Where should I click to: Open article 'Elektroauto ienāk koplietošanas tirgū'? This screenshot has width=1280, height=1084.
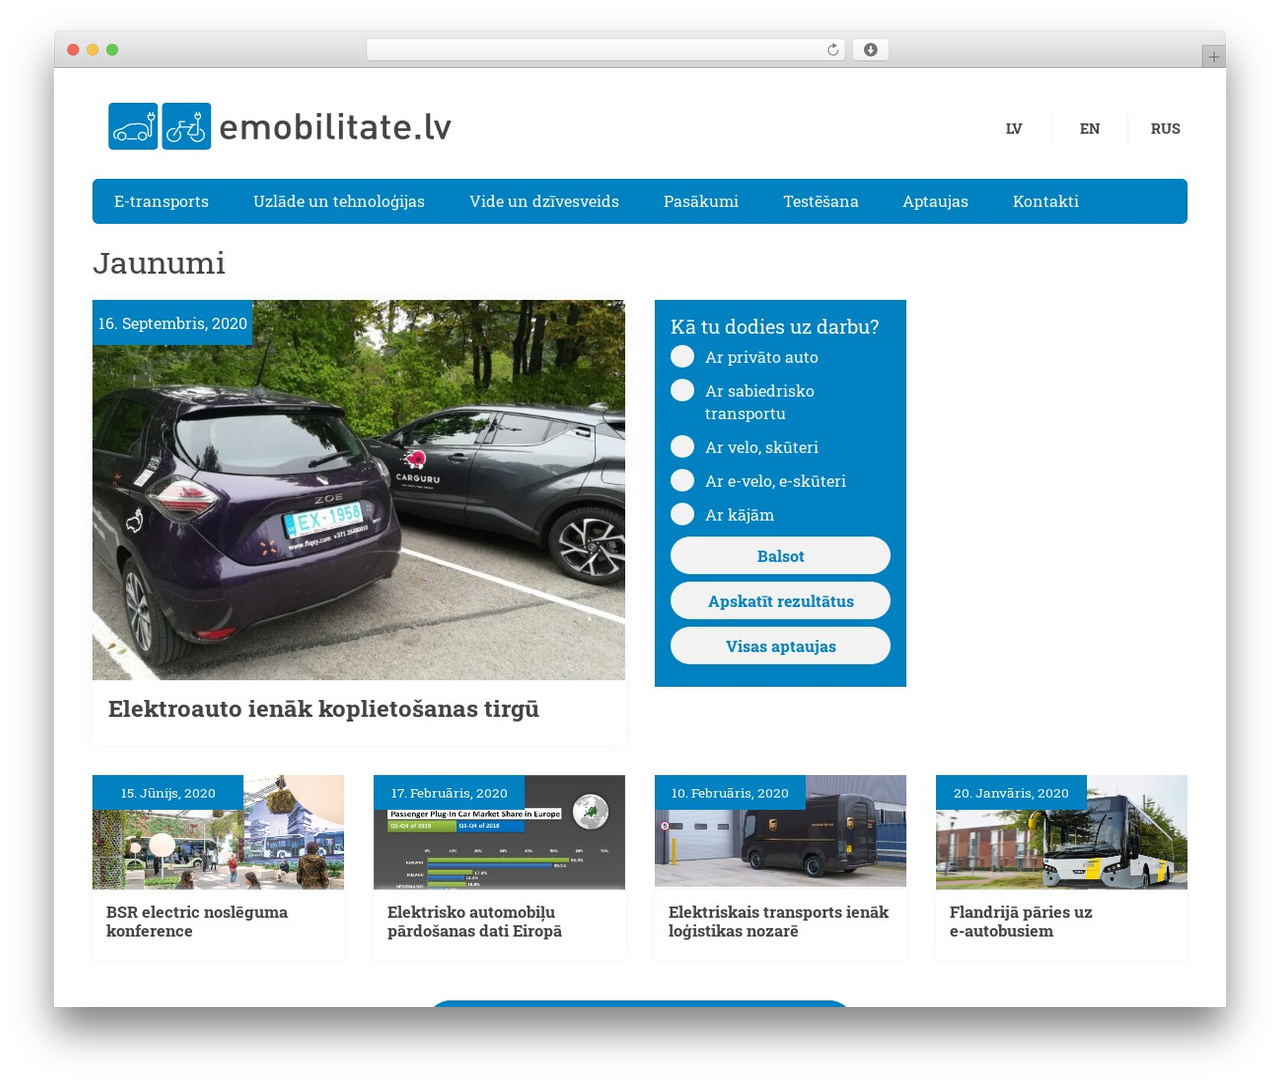click(x=323, y=709)
